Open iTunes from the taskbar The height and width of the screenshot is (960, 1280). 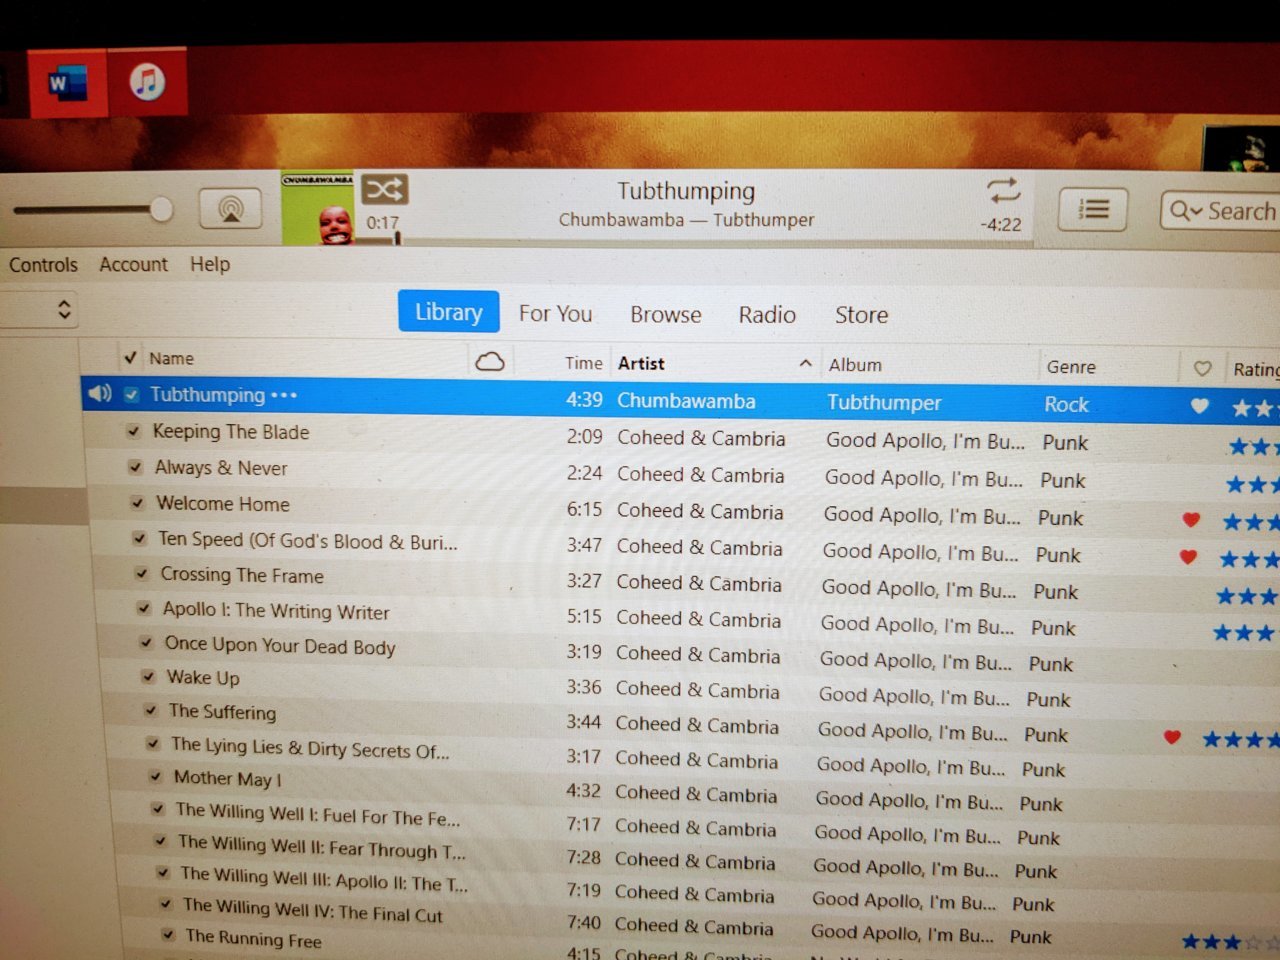[x=147, y=81]
